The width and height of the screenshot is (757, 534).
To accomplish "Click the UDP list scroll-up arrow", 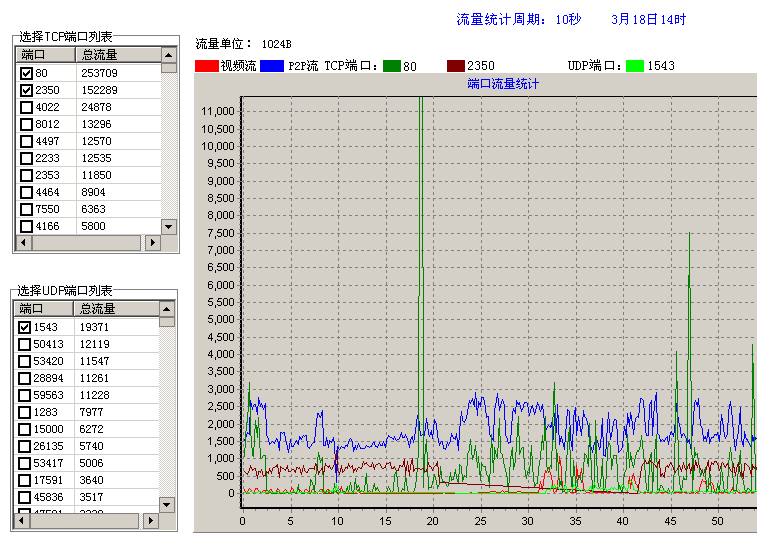I will (x=167, y=308).
